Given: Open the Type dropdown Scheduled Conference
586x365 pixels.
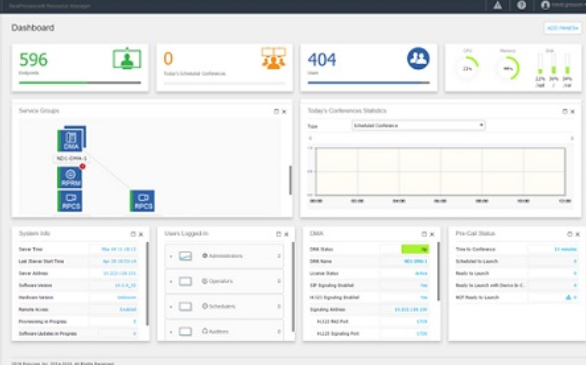Looking at the screenshot, I should 419,126.
